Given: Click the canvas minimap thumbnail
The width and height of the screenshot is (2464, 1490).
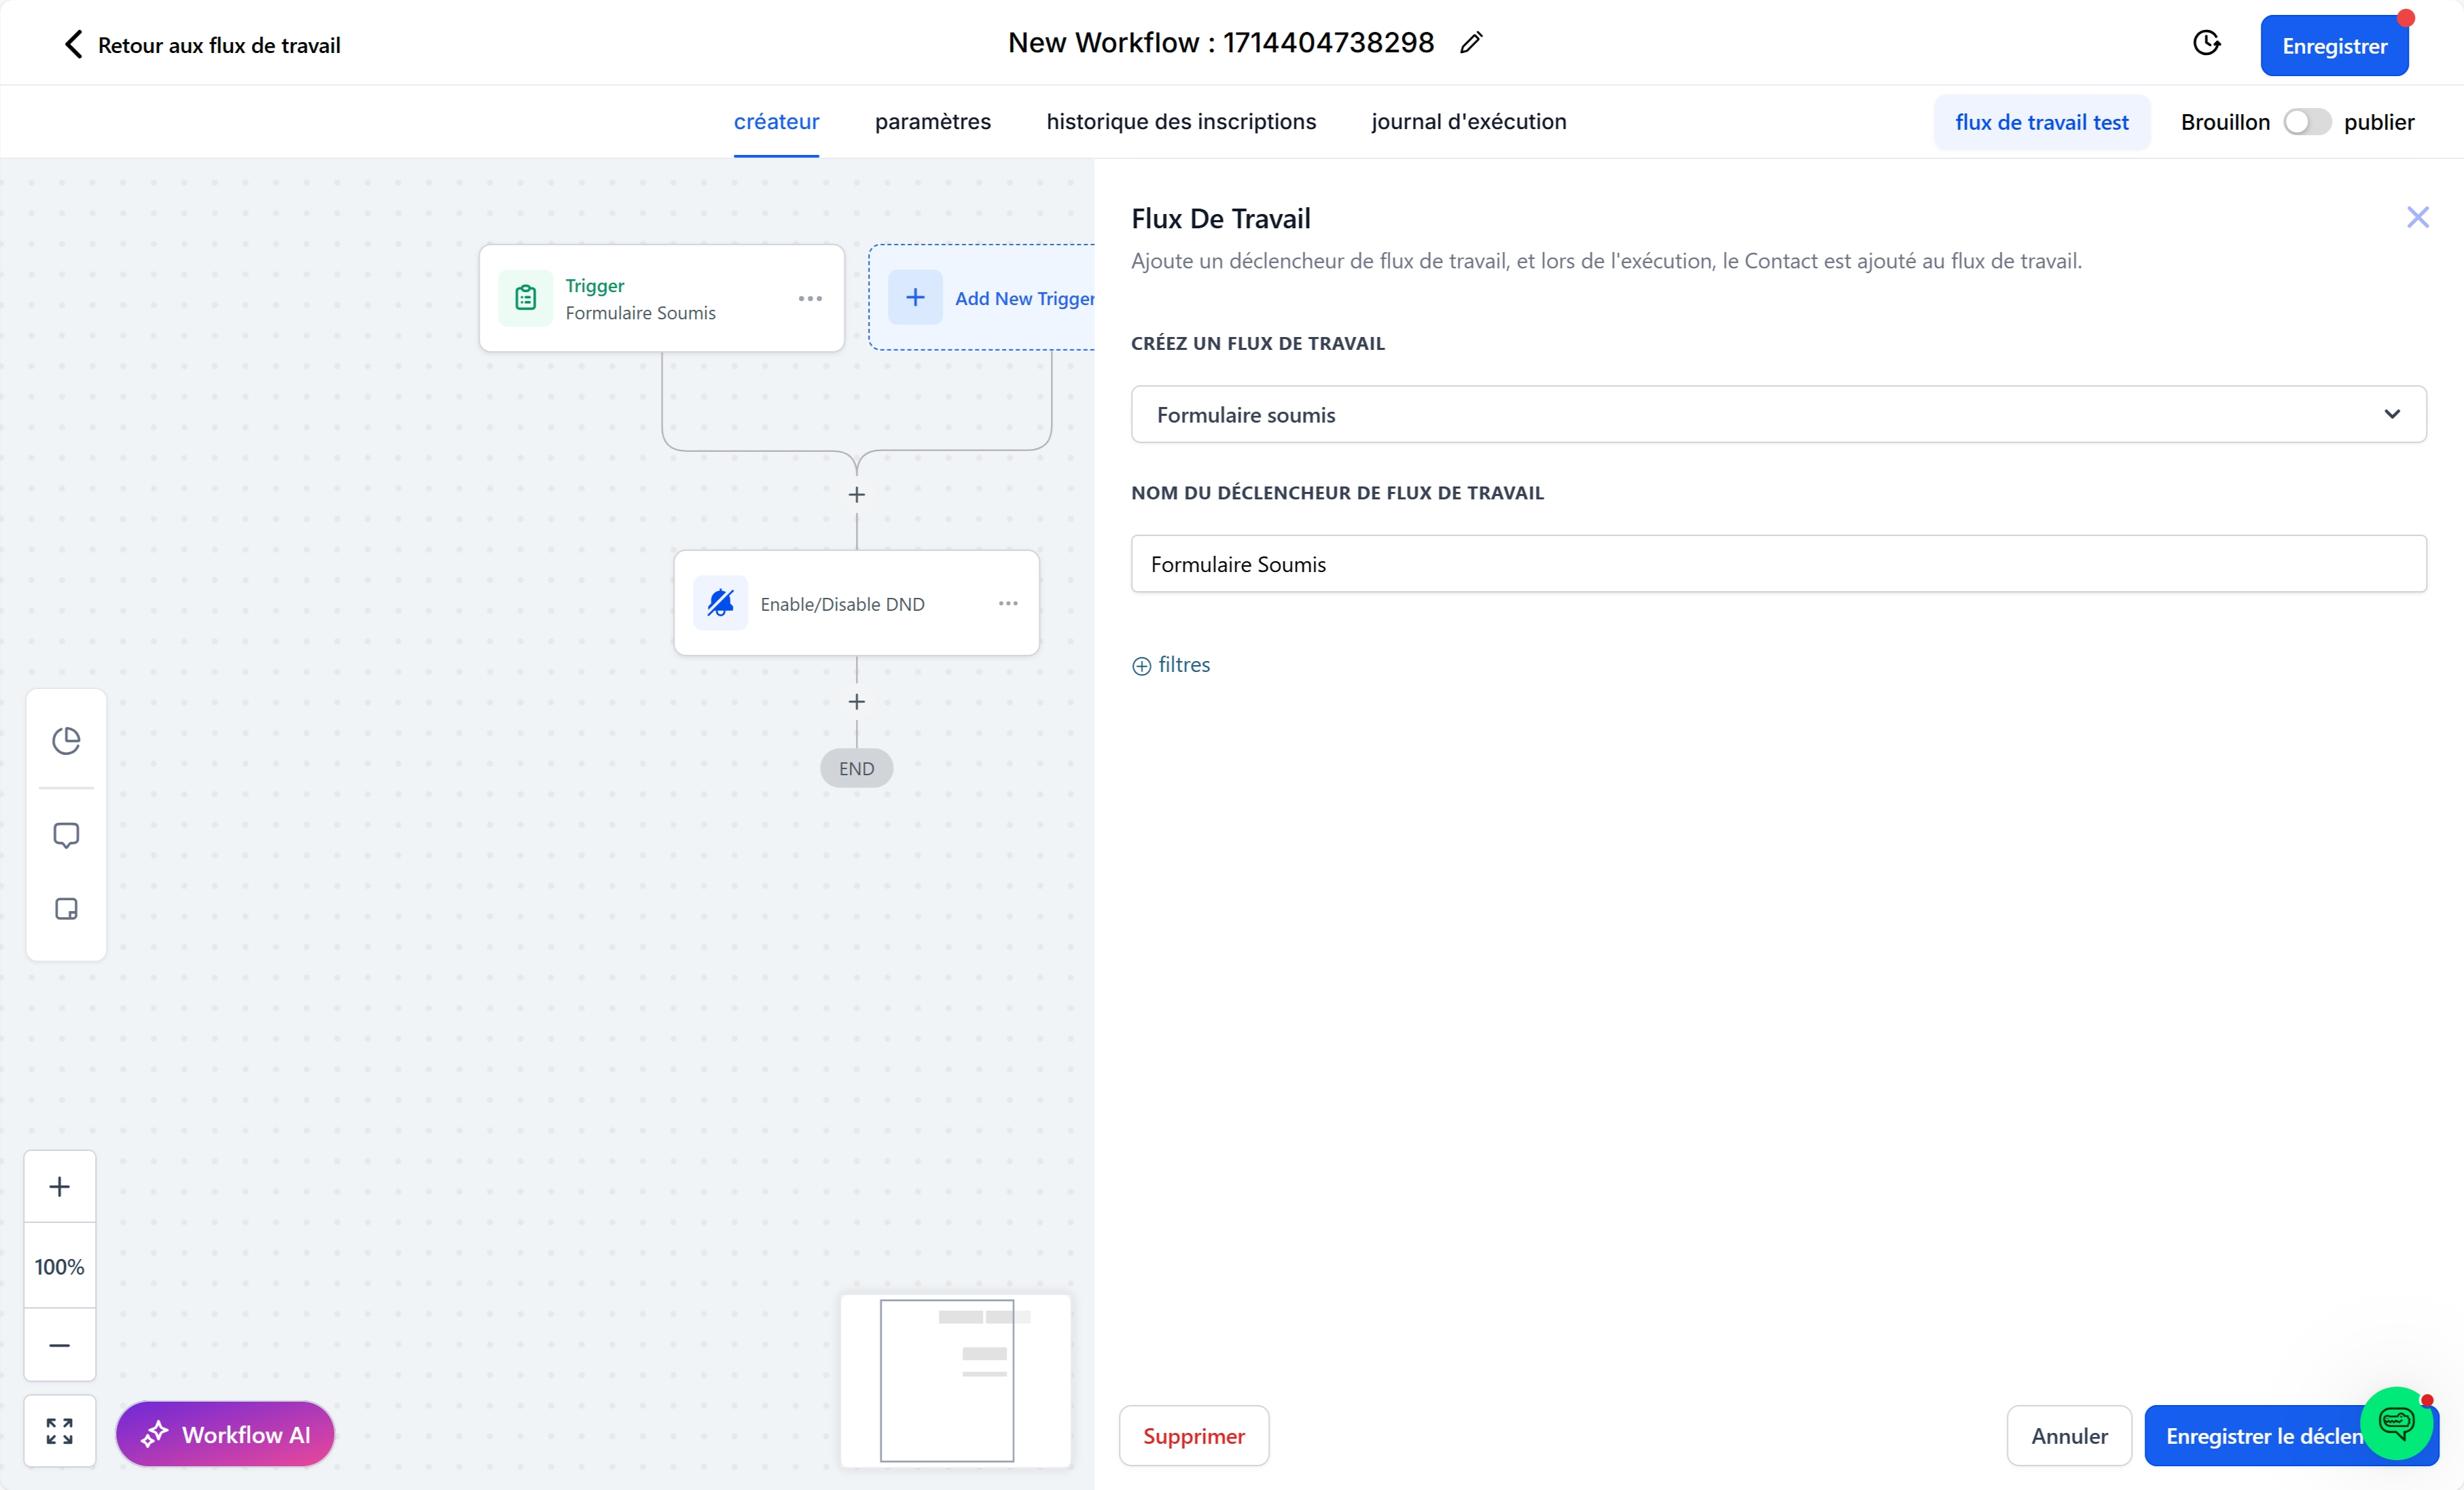Looking at the screenshot, I should click(955, 1381).
